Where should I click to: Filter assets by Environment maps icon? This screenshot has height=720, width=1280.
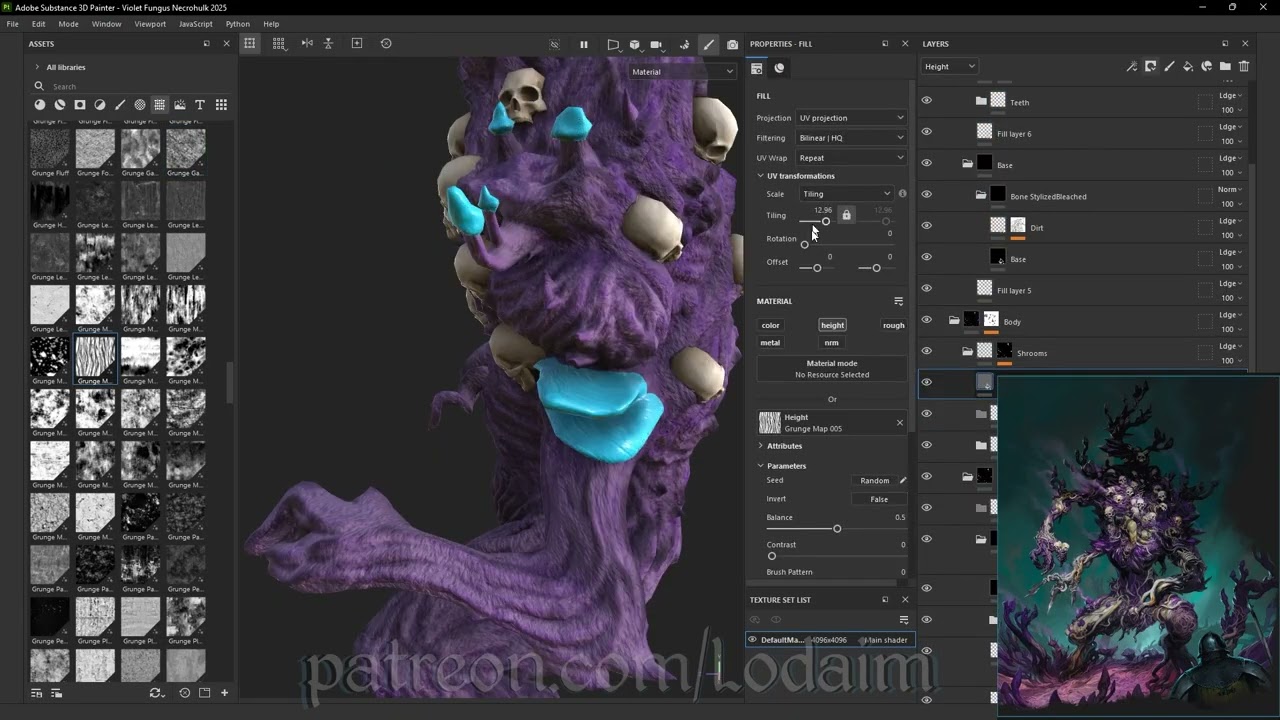[180, 105]
